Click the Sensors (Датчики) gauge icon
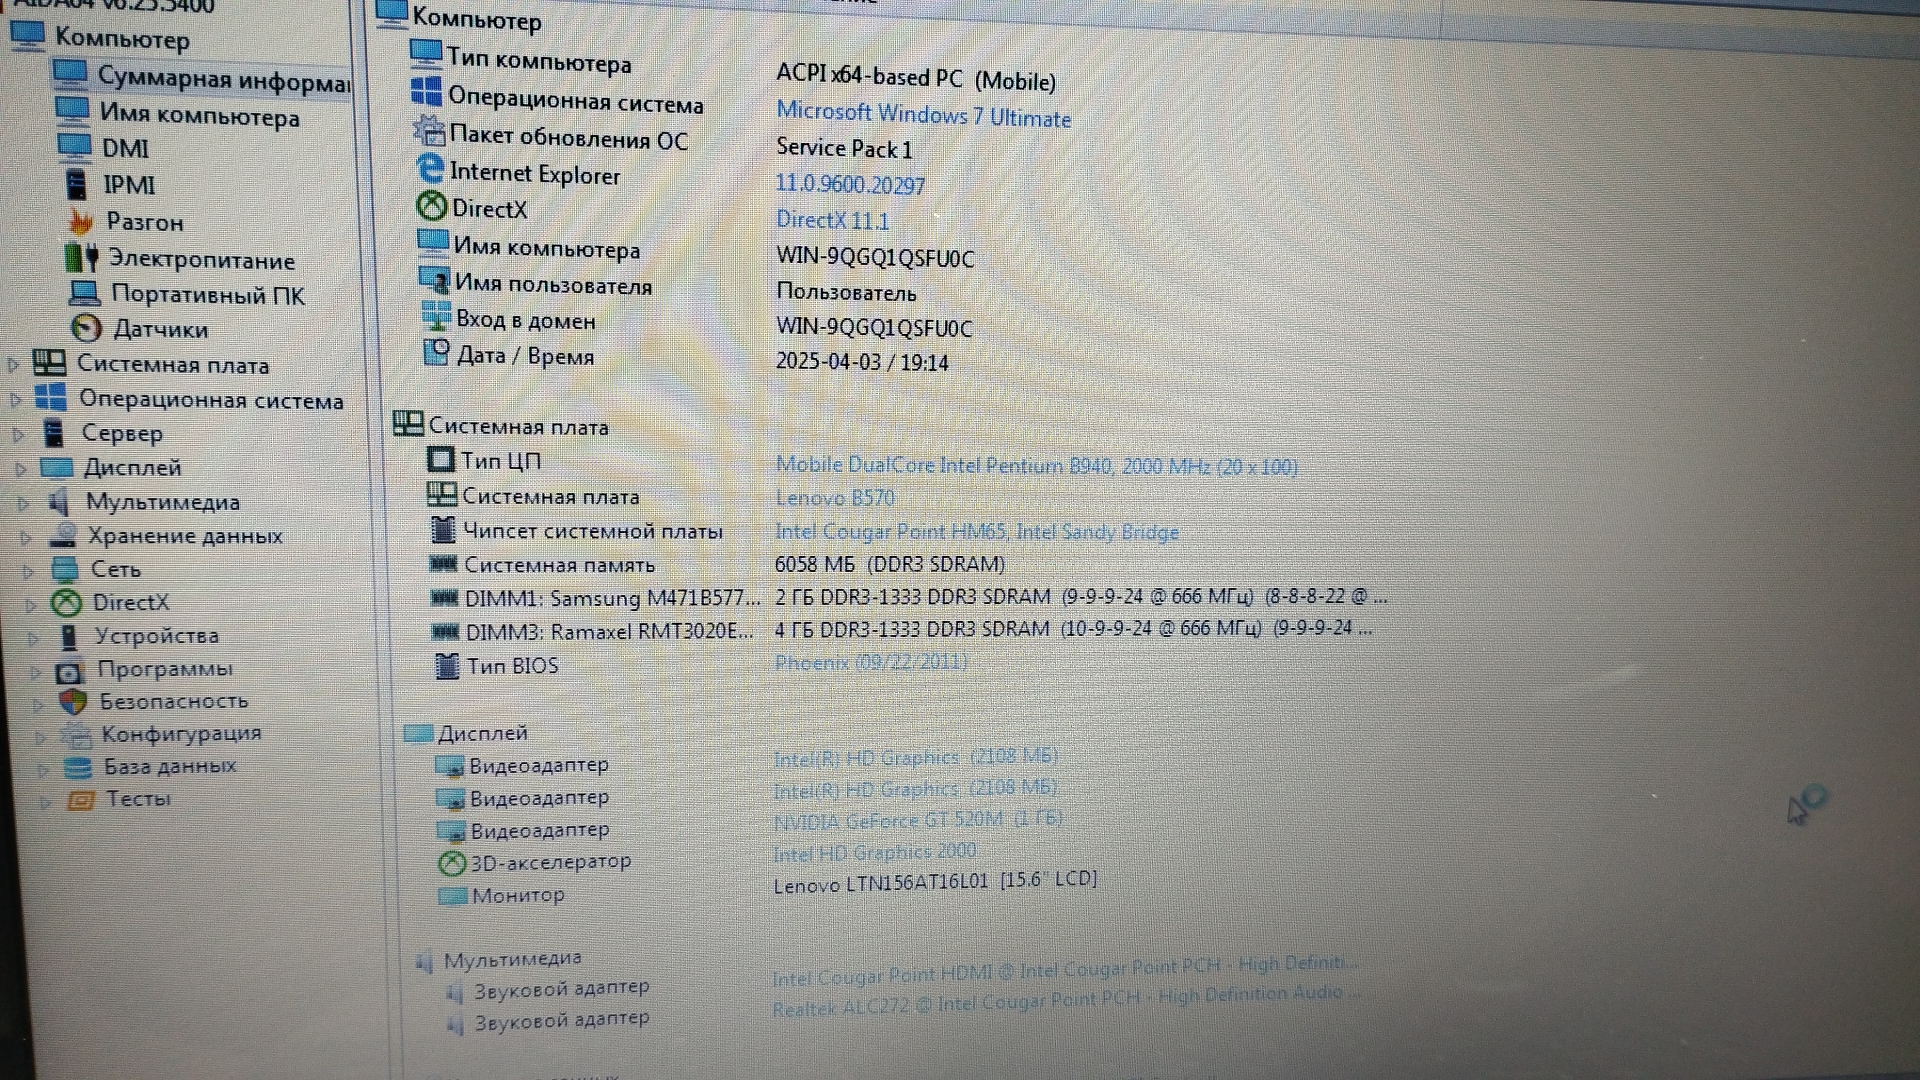1920x1080 pixels. (x=87, y=328)
